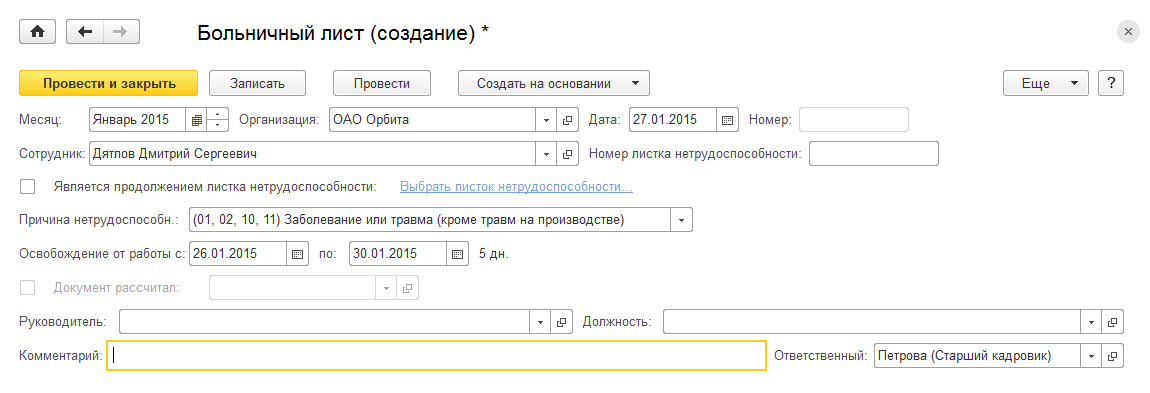1150x393 pixels.
Task: Click the Провести и закрыть button
Action: (109, 83)
